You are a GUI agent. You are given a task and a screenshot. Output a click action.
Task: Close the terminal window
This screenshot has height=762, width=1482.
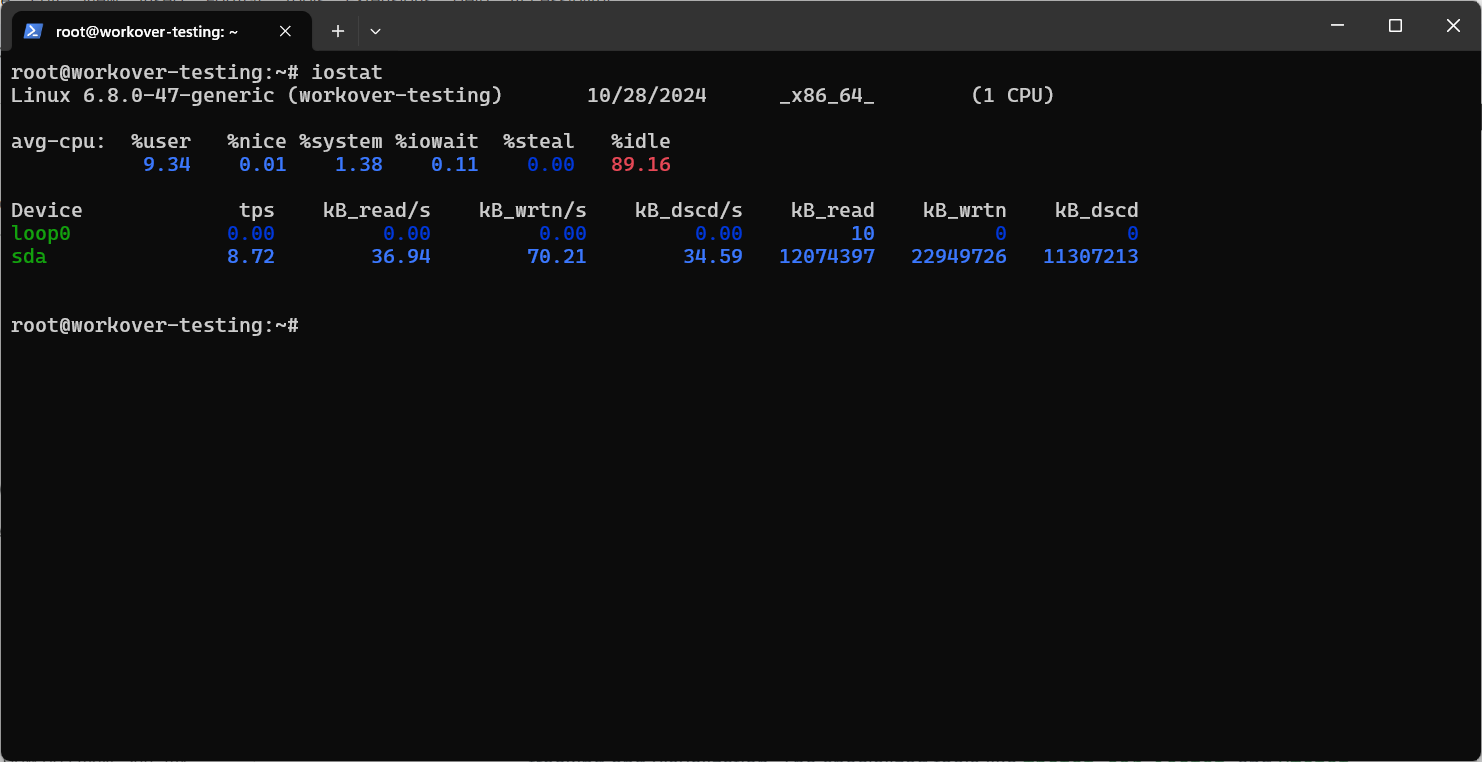(x=1453, y=26)
